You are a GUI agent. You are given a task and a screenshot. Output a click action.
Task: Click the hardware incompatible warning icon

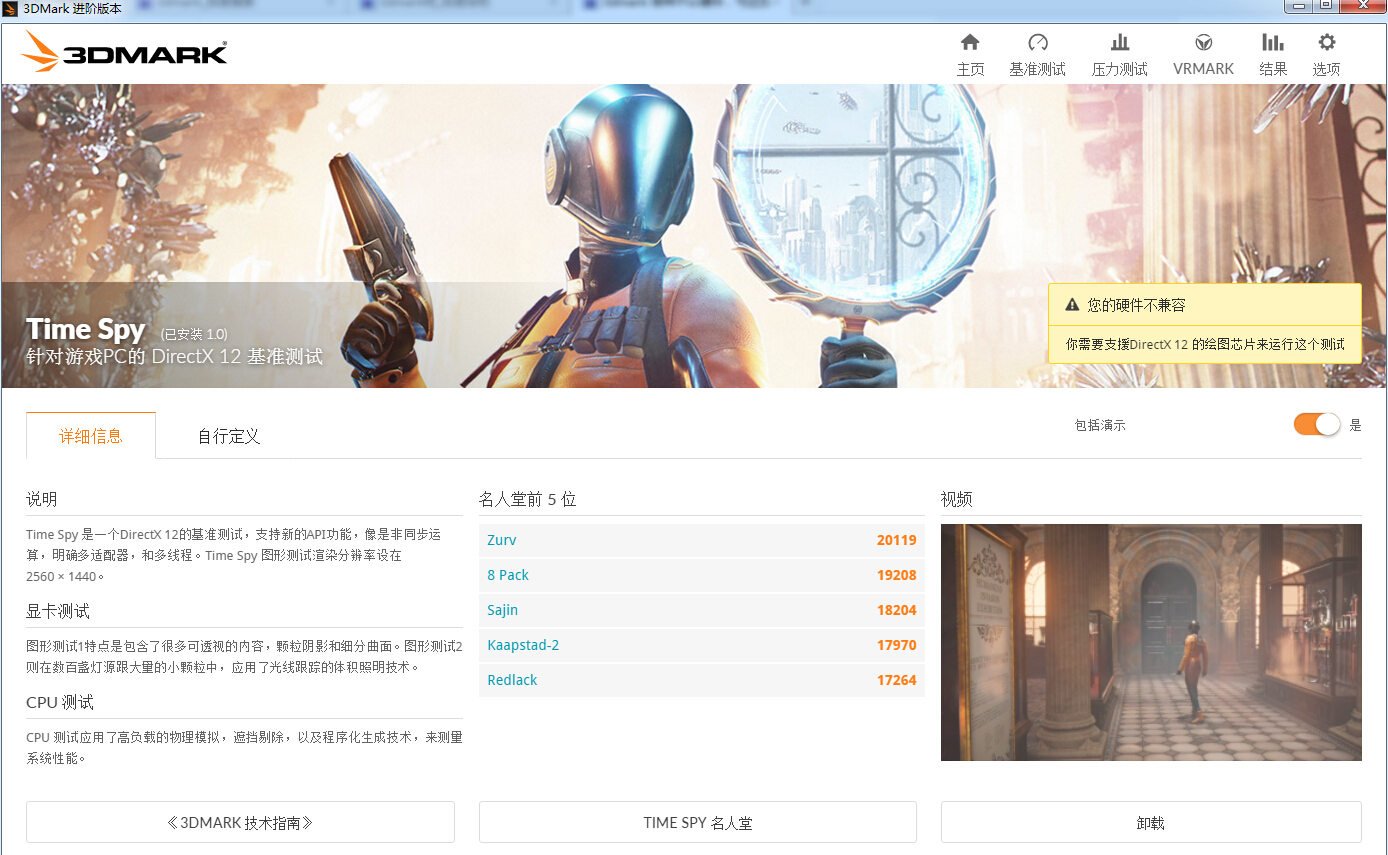[1072, 305]
